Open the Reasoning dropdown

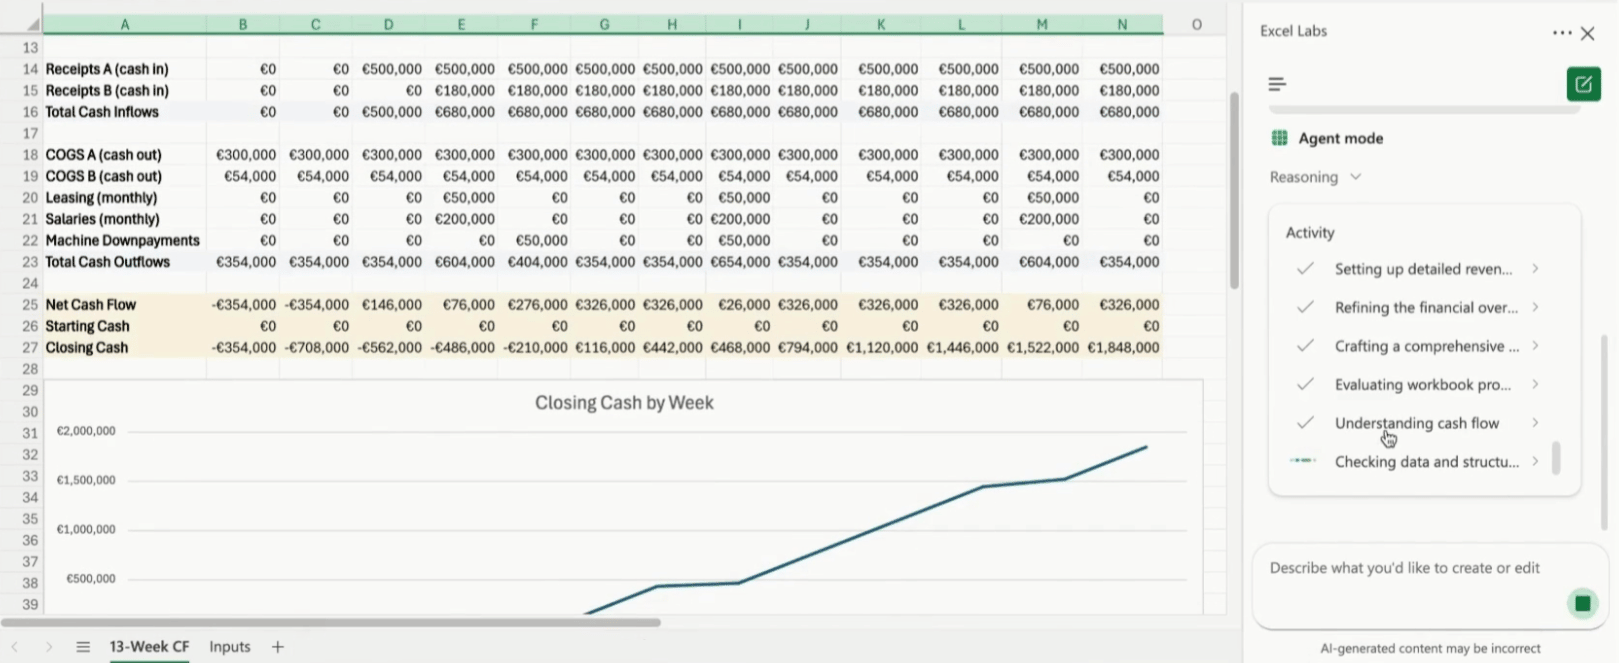[x=1315, y=177]
